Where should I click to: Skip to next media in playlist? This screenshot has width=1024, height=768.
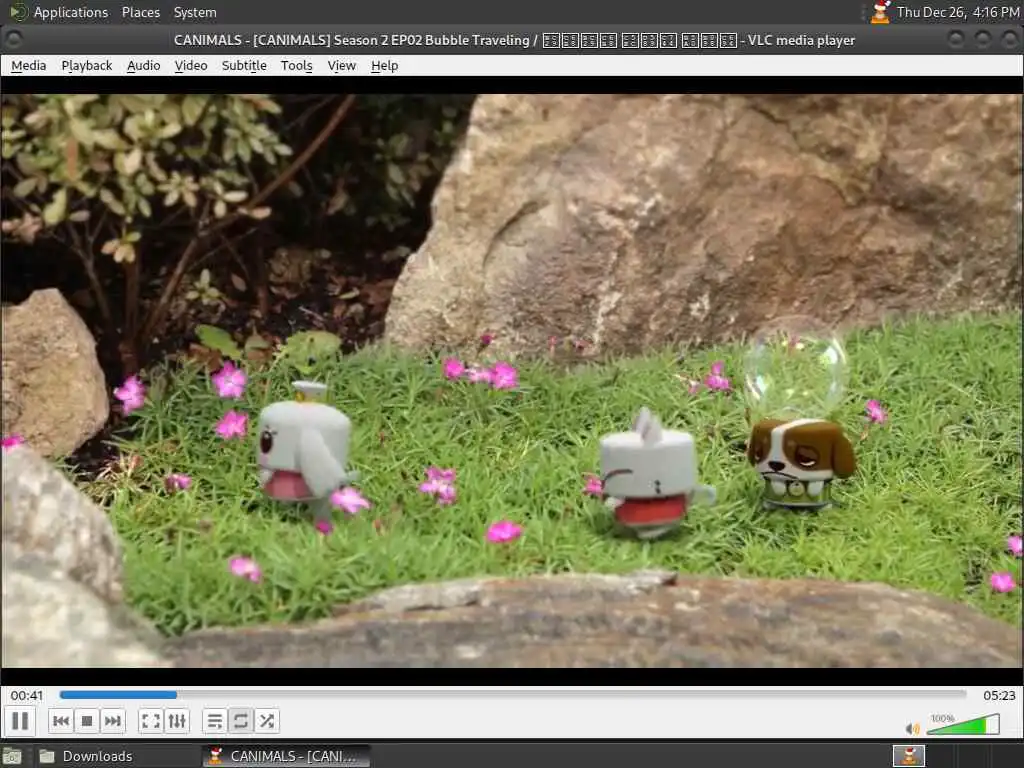click(112, 721)
